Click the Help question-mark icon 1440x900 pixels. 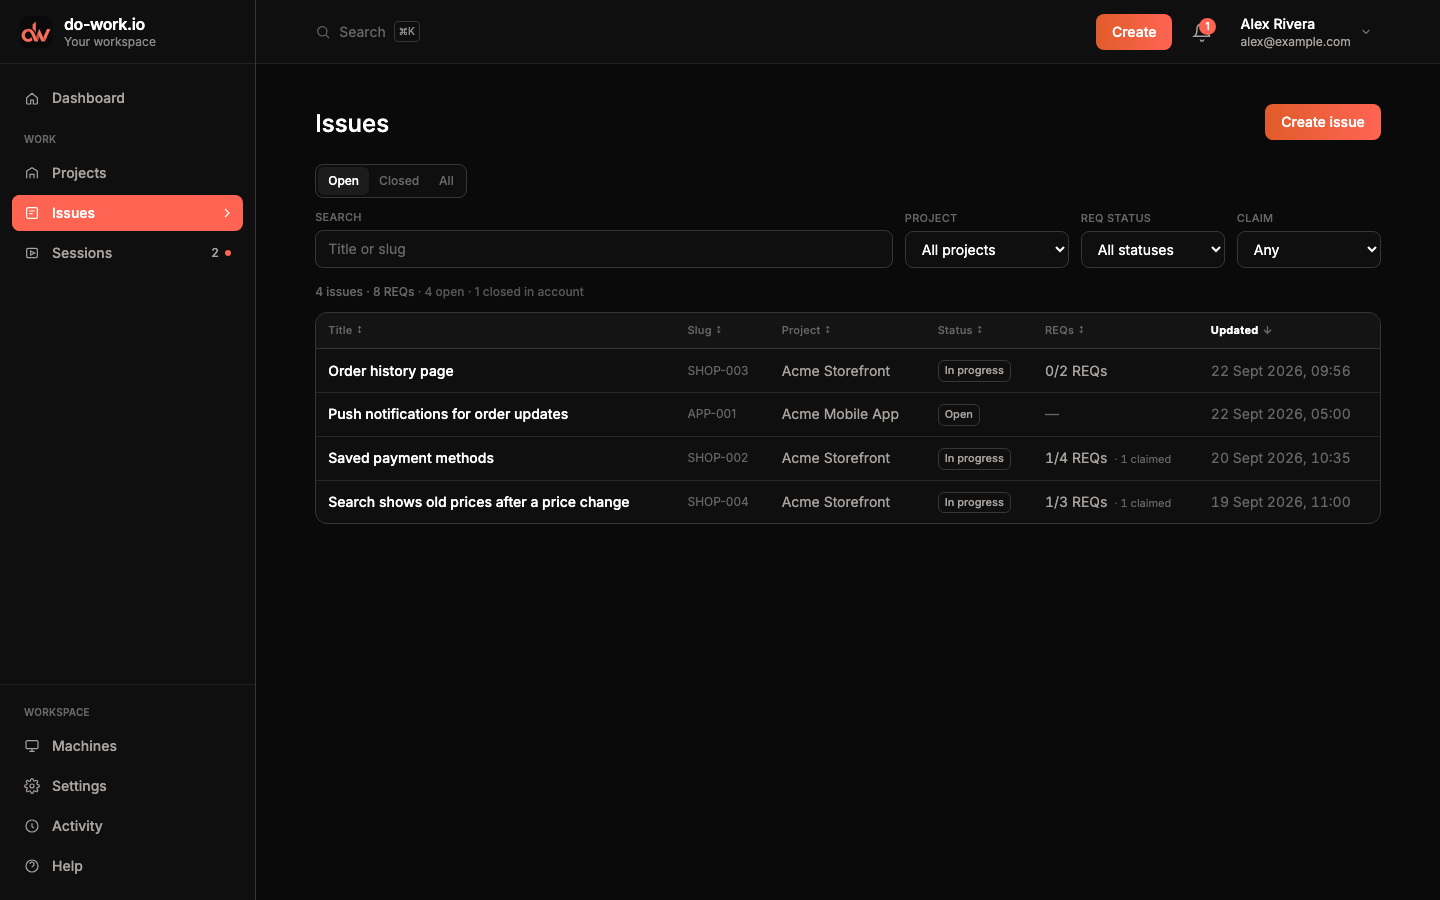pos(32,866)
